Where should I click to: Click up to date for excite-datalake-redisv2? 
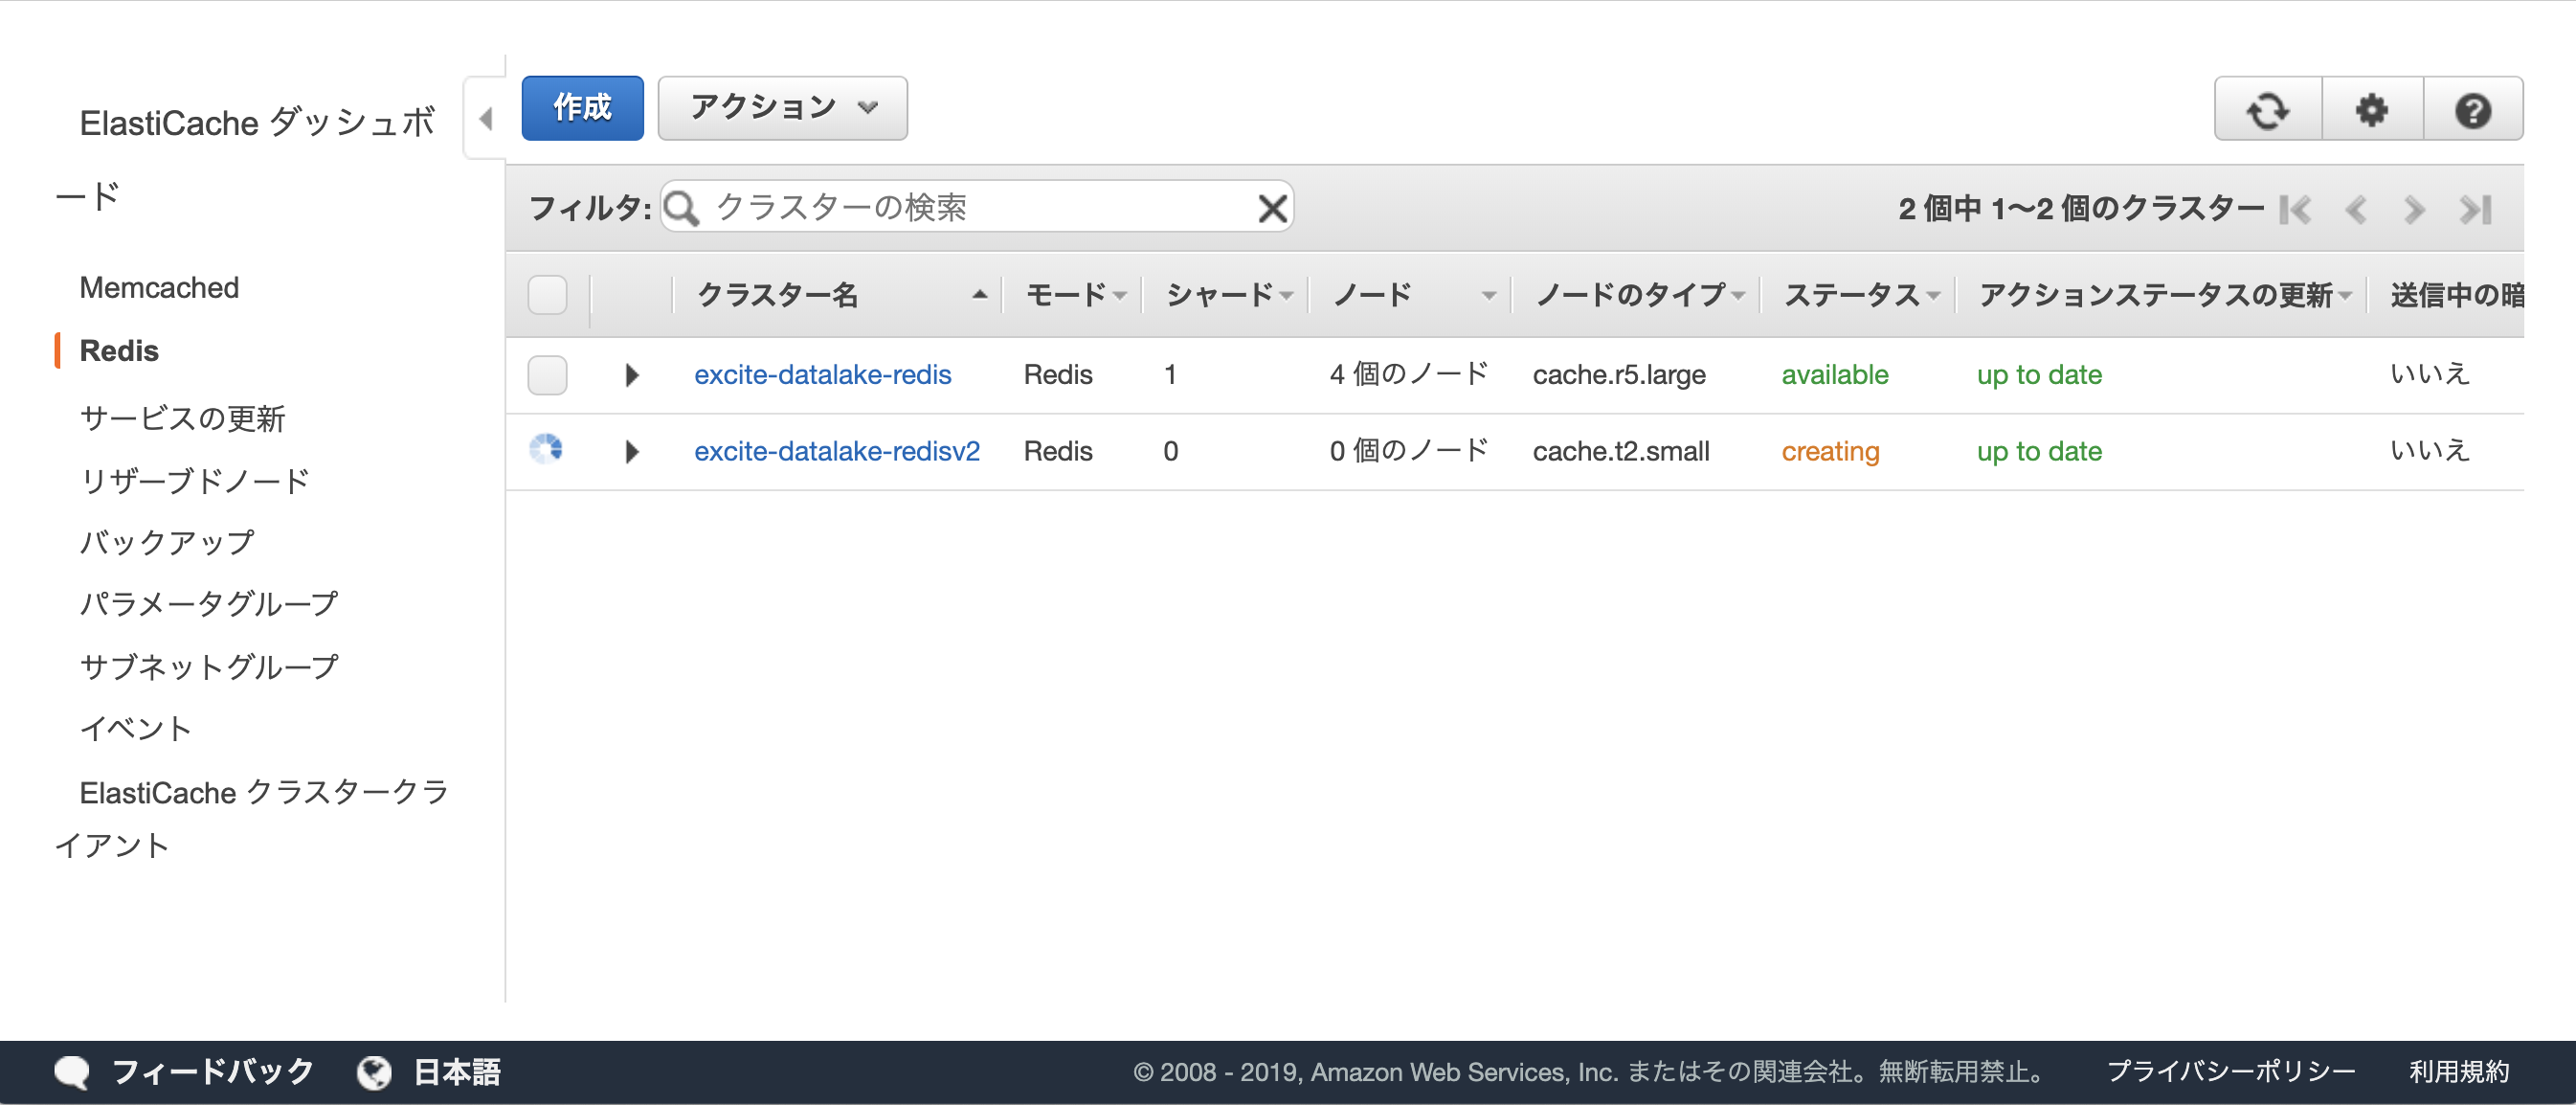point(2039,451)
